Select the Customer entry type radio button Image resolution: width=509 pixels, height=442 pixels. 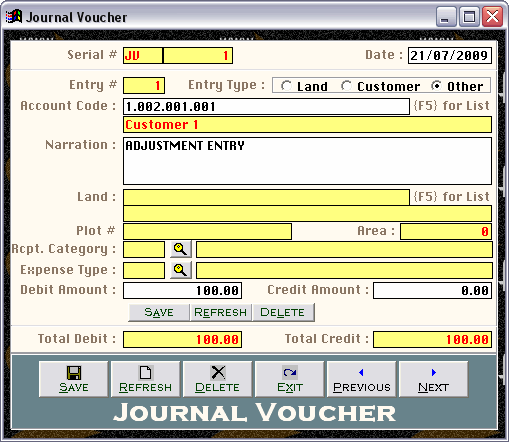pos(346,86)
